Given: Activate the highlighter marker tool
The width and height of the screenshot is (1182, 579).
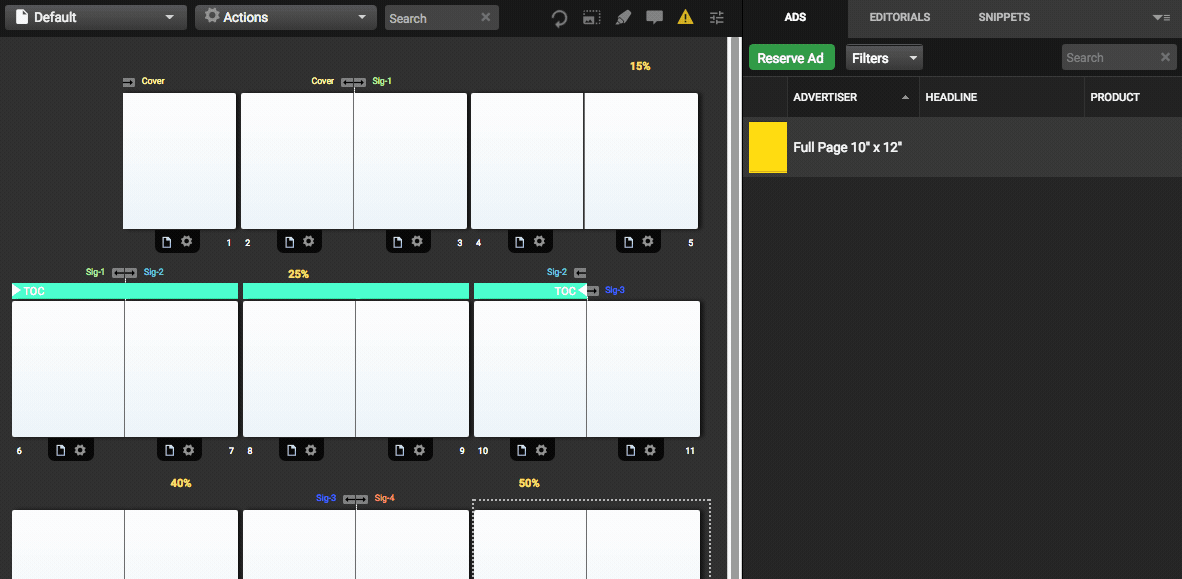Looking at the screenshot, I should 623,18.
